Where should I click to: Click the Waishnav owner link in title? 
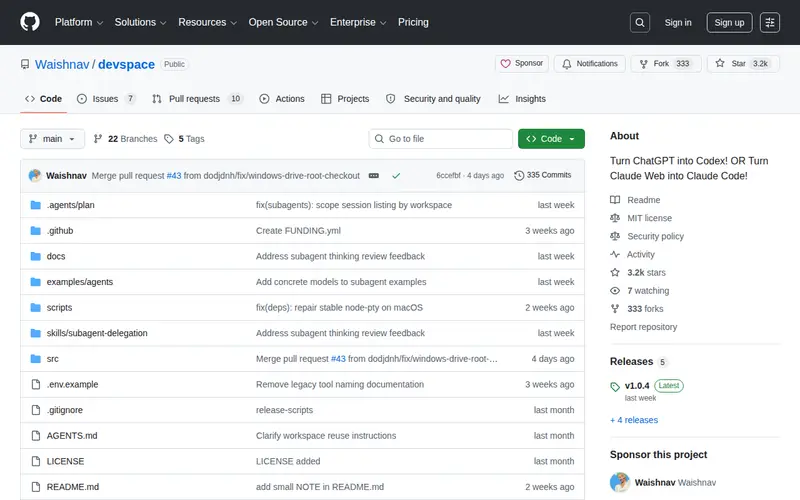point(62,64)
